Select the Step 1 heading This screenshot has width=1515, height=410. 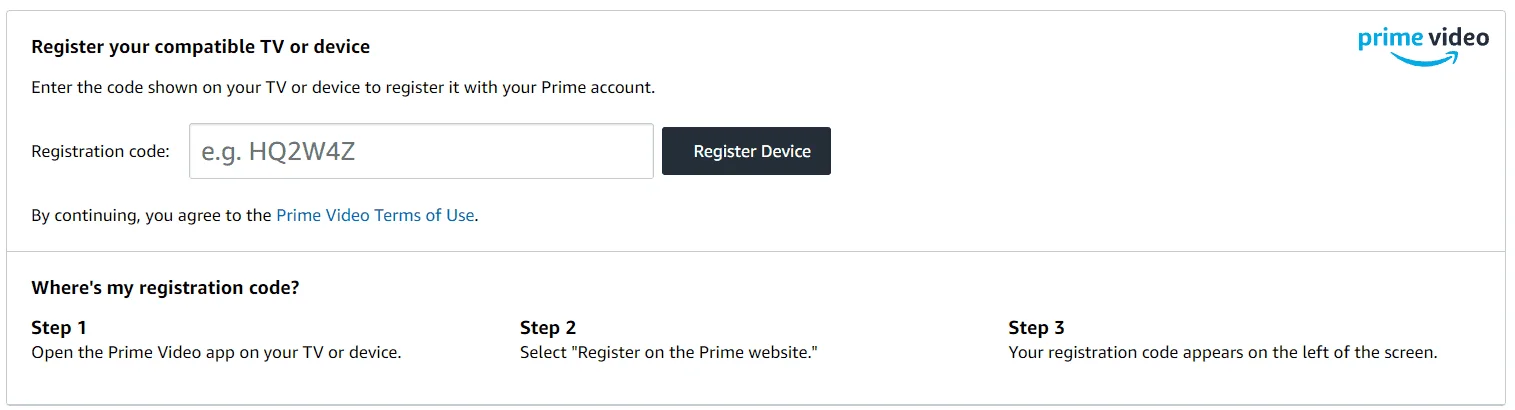point(59,328)
